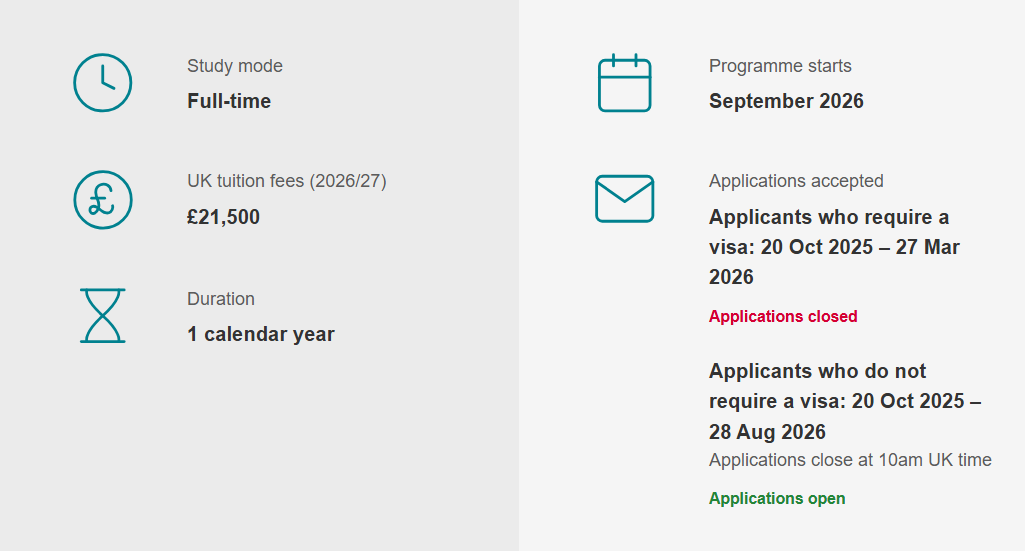Click the calendar icon for Programme starts

624,83
